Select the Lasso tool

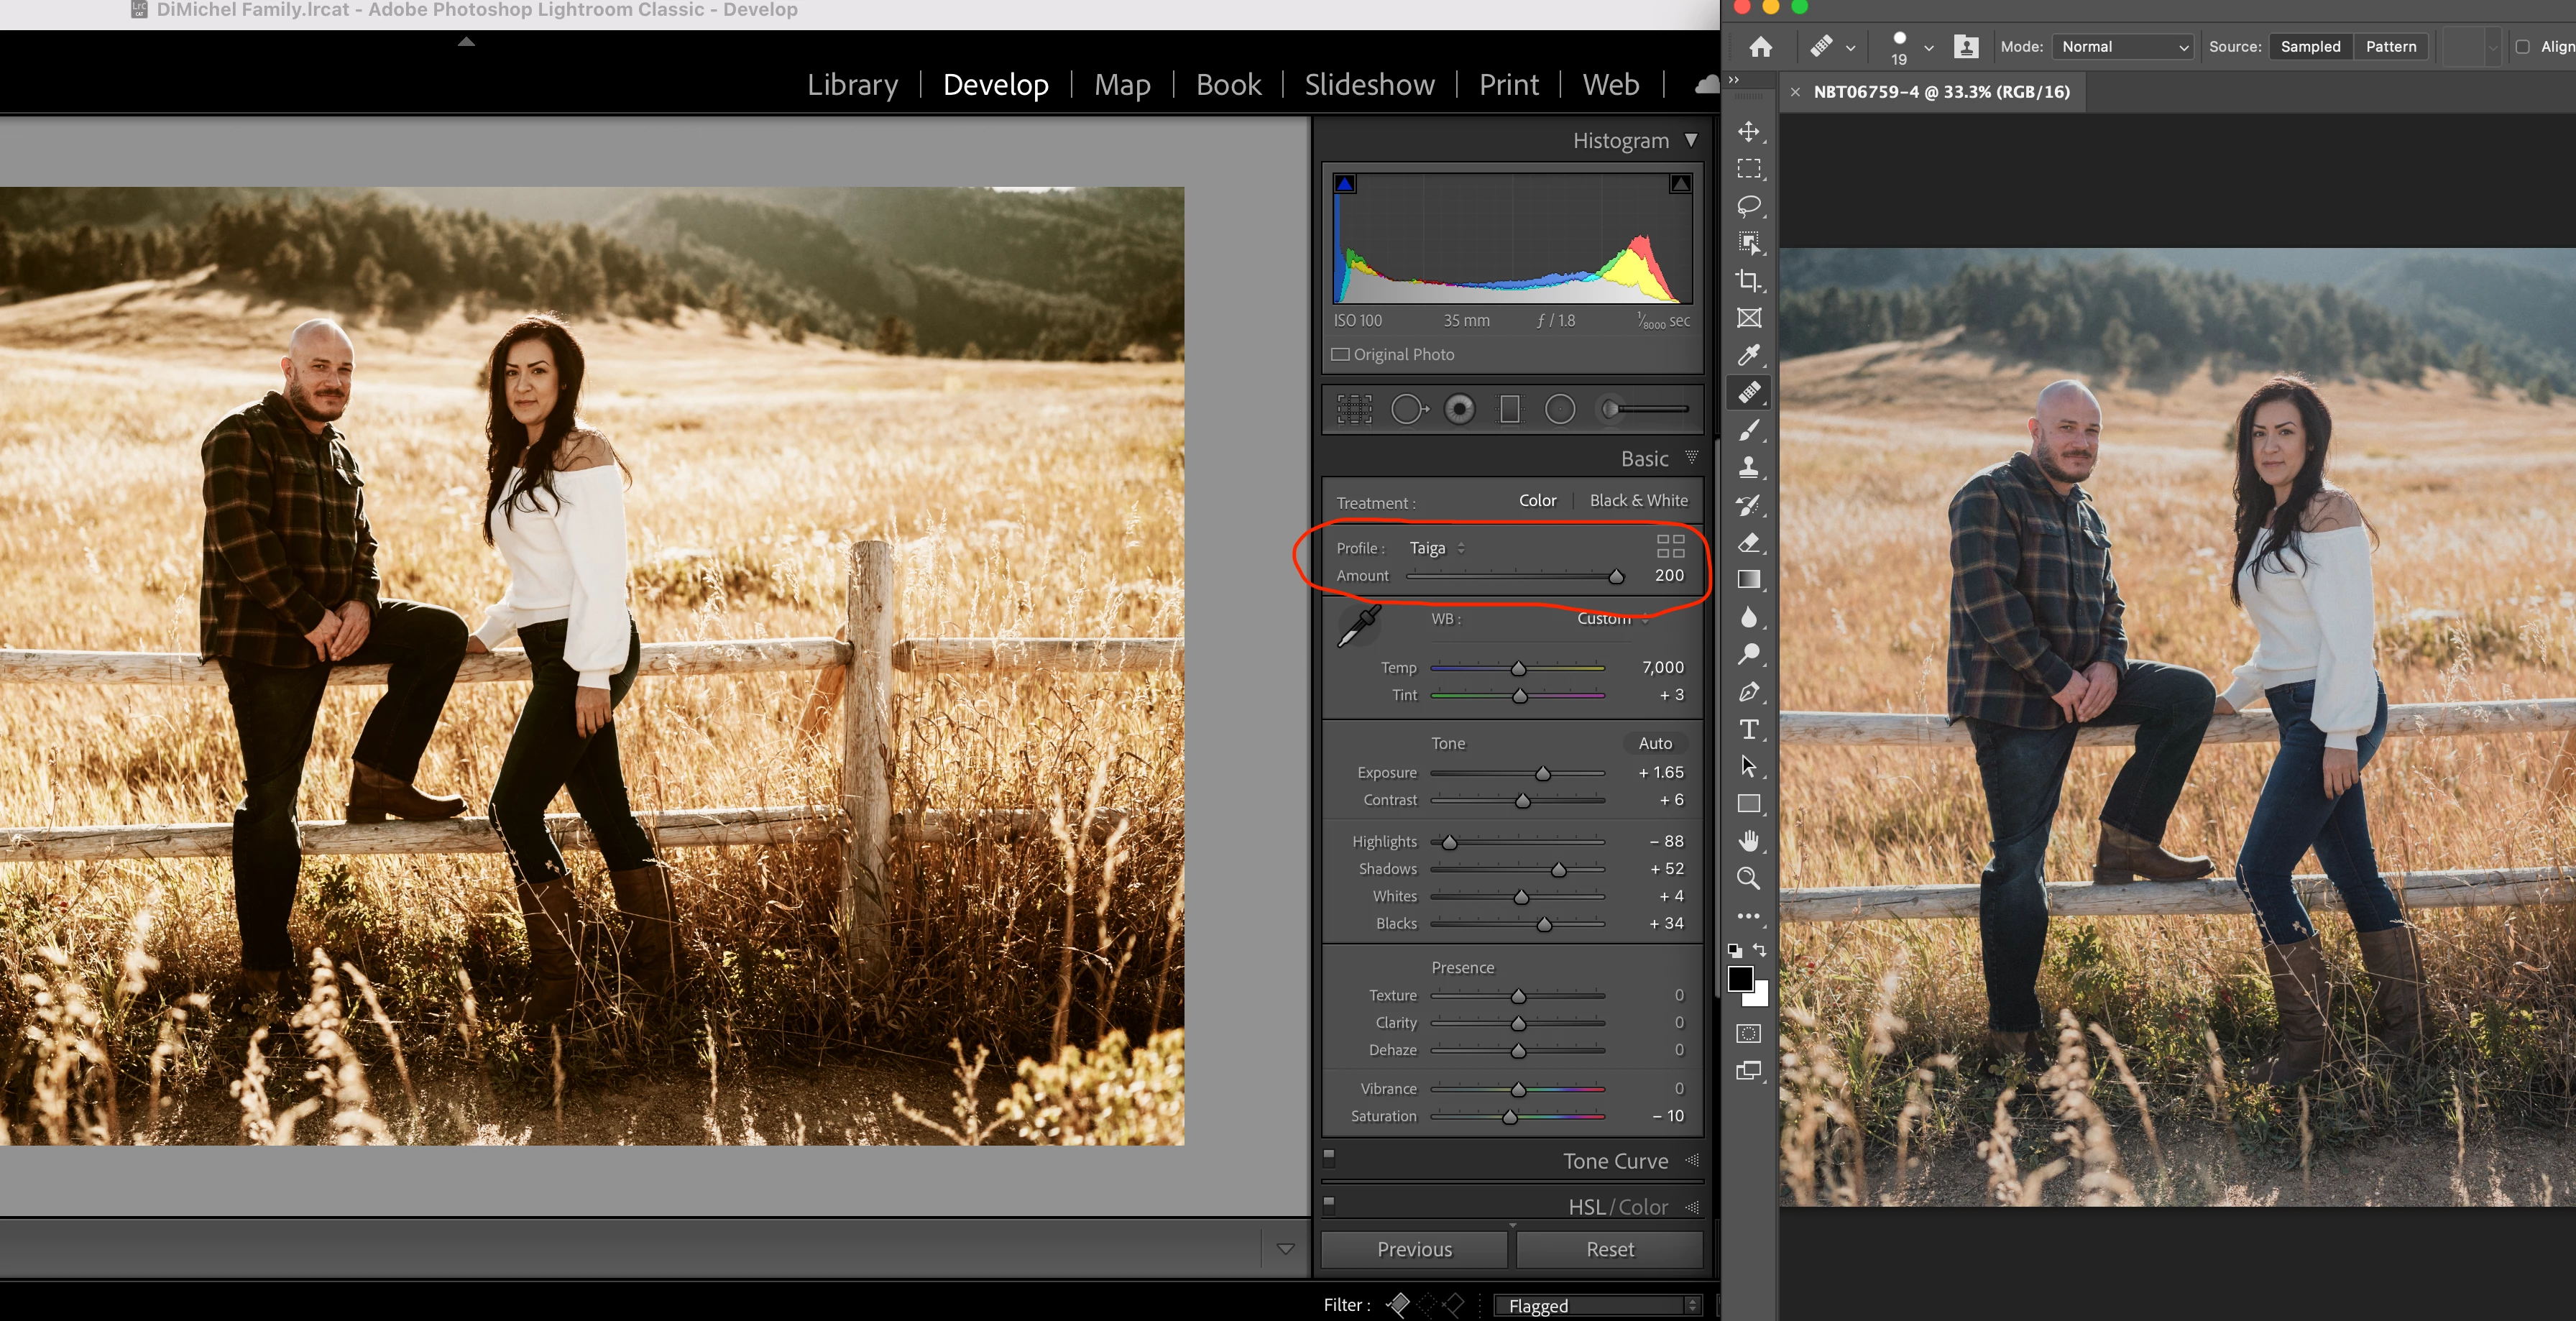click(x=1748, y=206)
